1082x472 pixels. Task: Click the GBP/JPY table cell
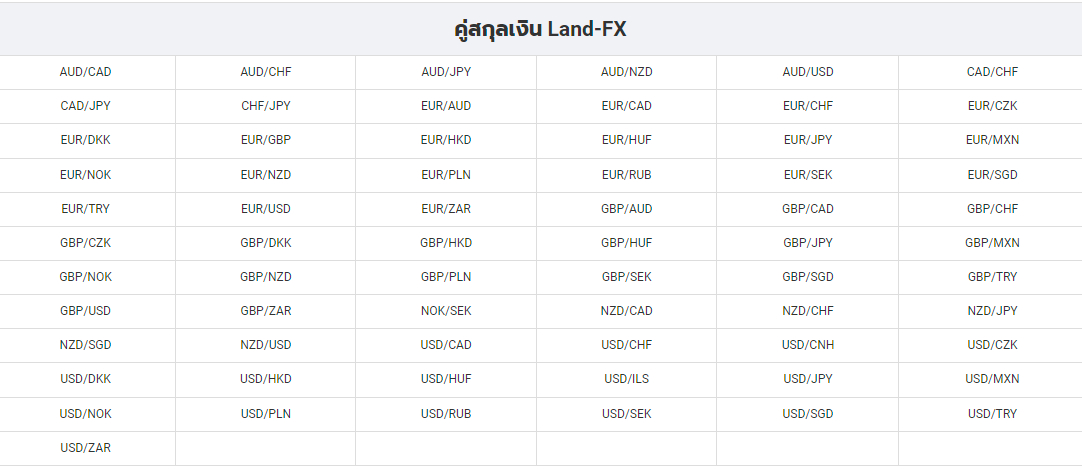(807, 243)
